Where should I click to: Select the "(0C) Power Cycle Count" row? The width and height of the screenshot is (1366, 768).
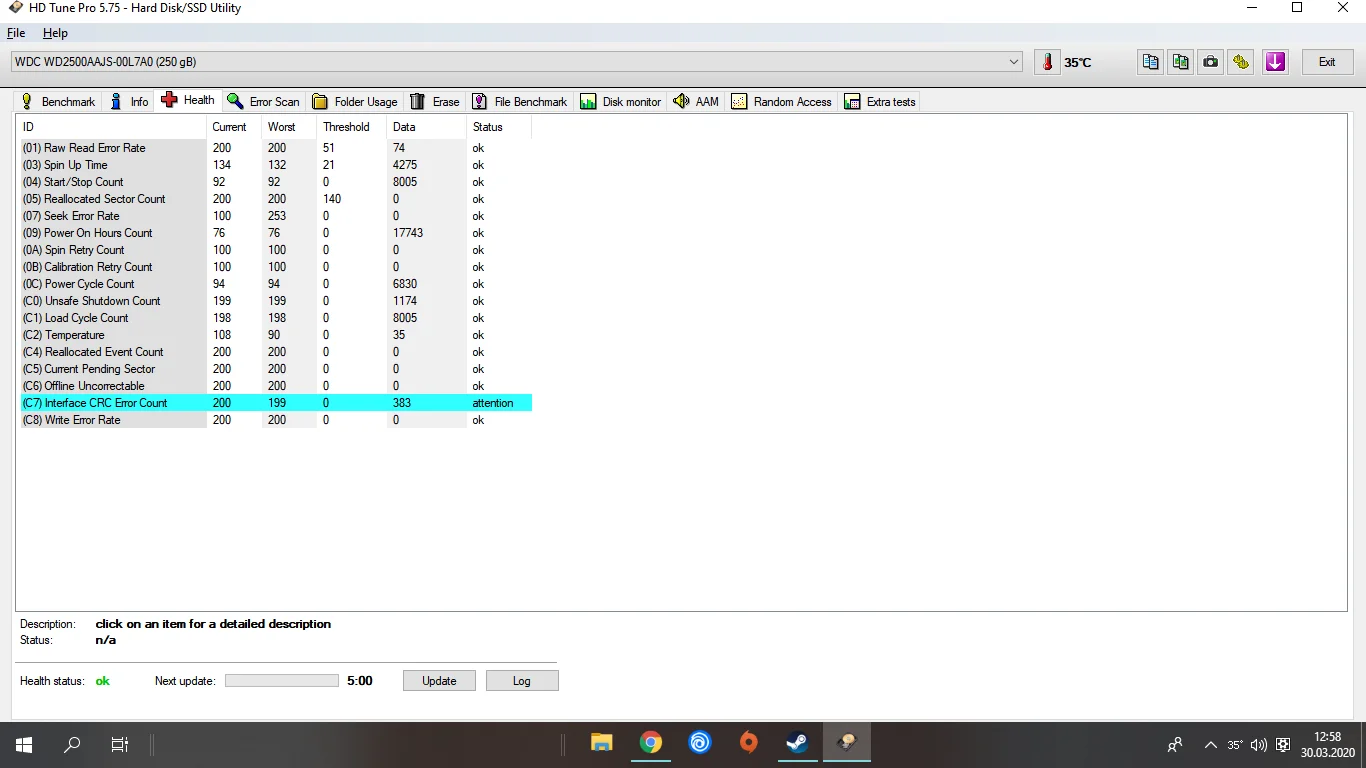(x=276, y=284)
